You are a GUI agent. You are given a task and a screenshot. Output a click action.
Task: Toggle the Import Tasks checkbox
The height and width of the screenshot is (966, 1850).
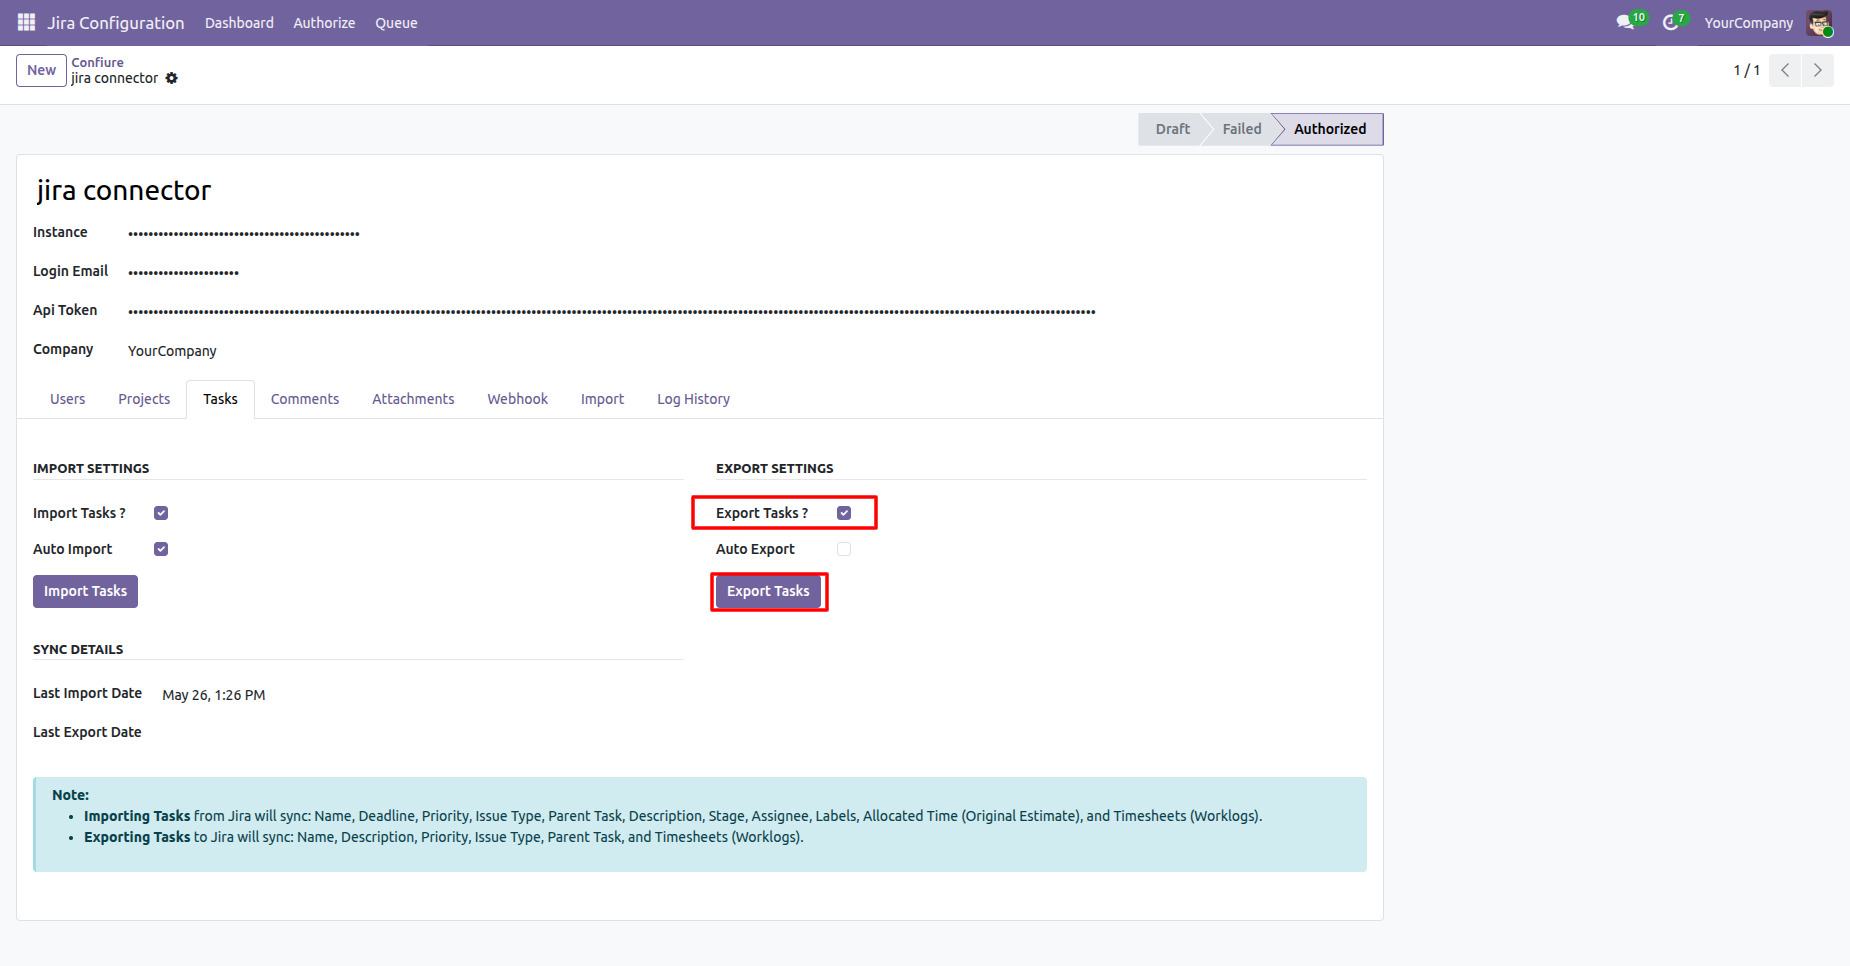click(x=161, y=513)
